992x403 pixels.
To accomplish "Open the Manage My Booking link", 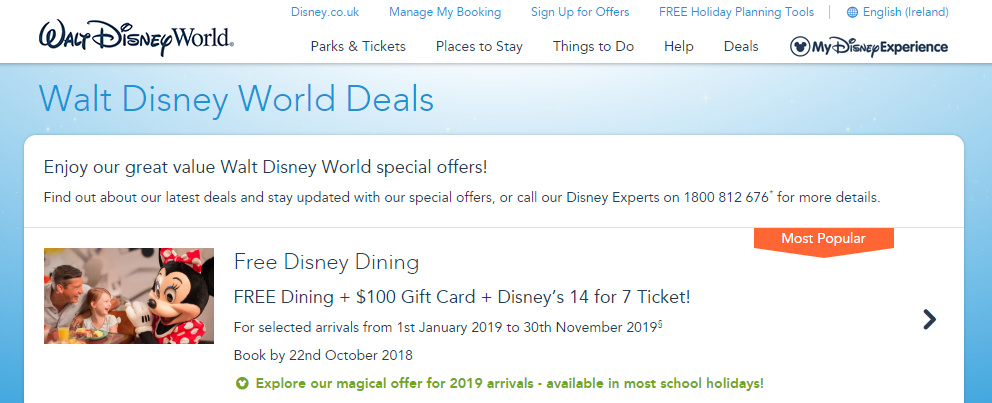I will pyautogui.click(x=445, y=13).
